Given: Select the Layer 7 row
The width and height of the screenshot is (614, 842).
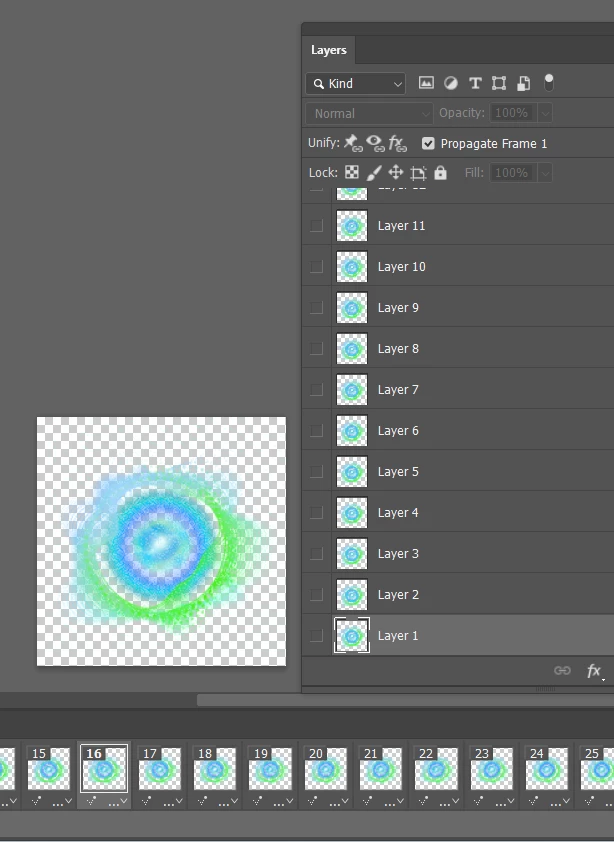Looking at the screenshot, I should 458,389.
